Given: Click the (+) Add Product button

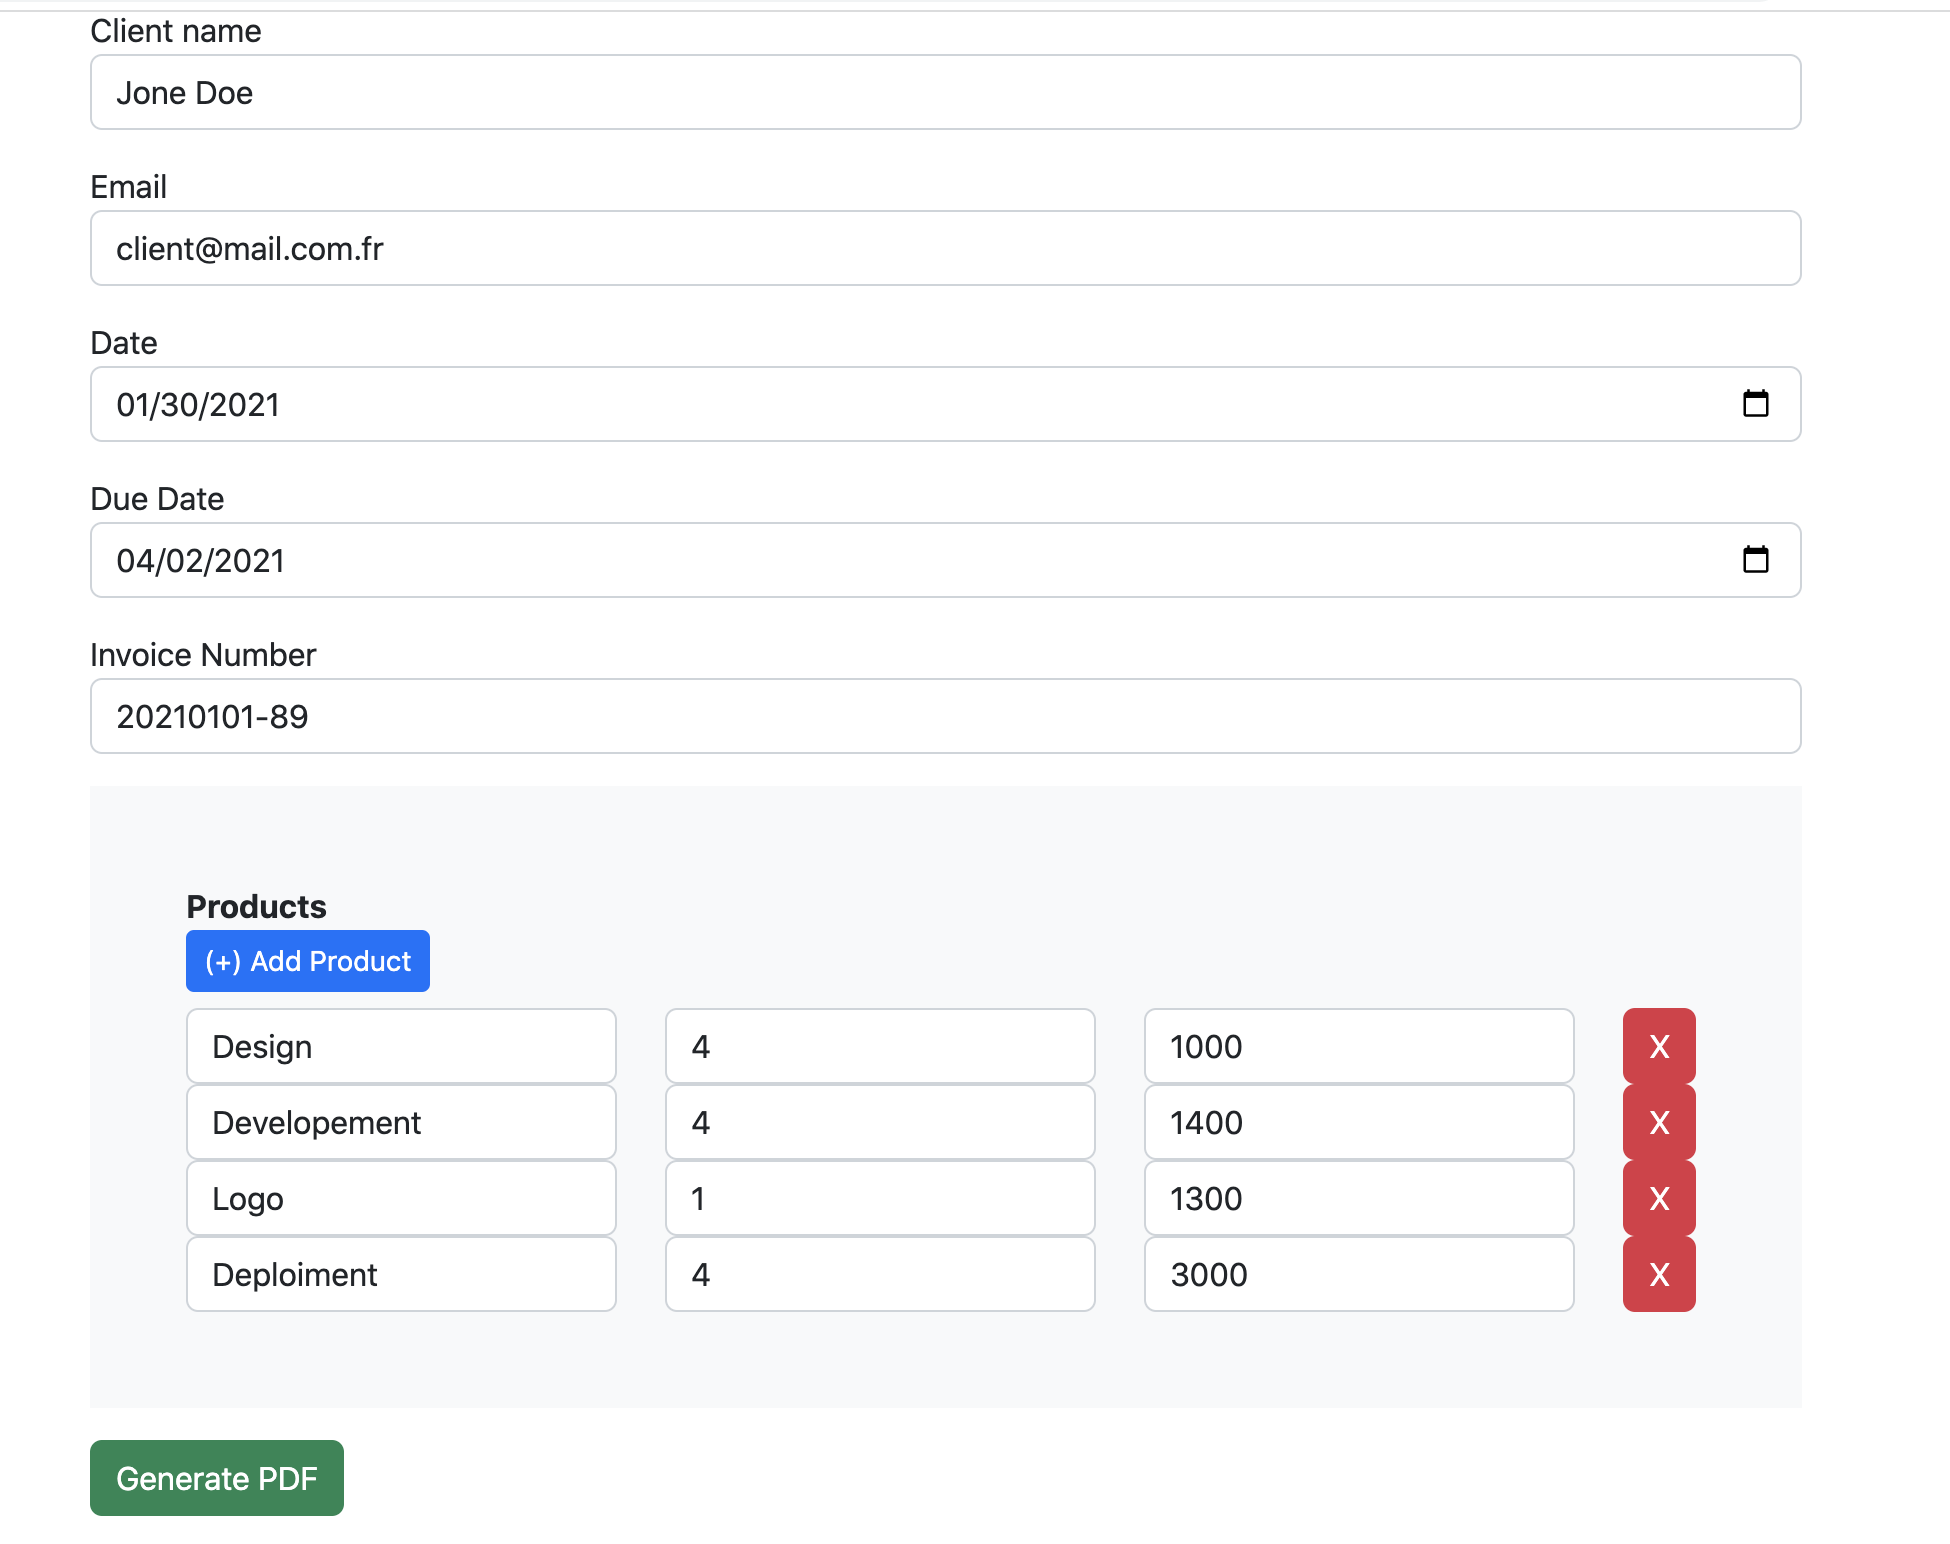Looking at the screenshot, I should point(308,961).
